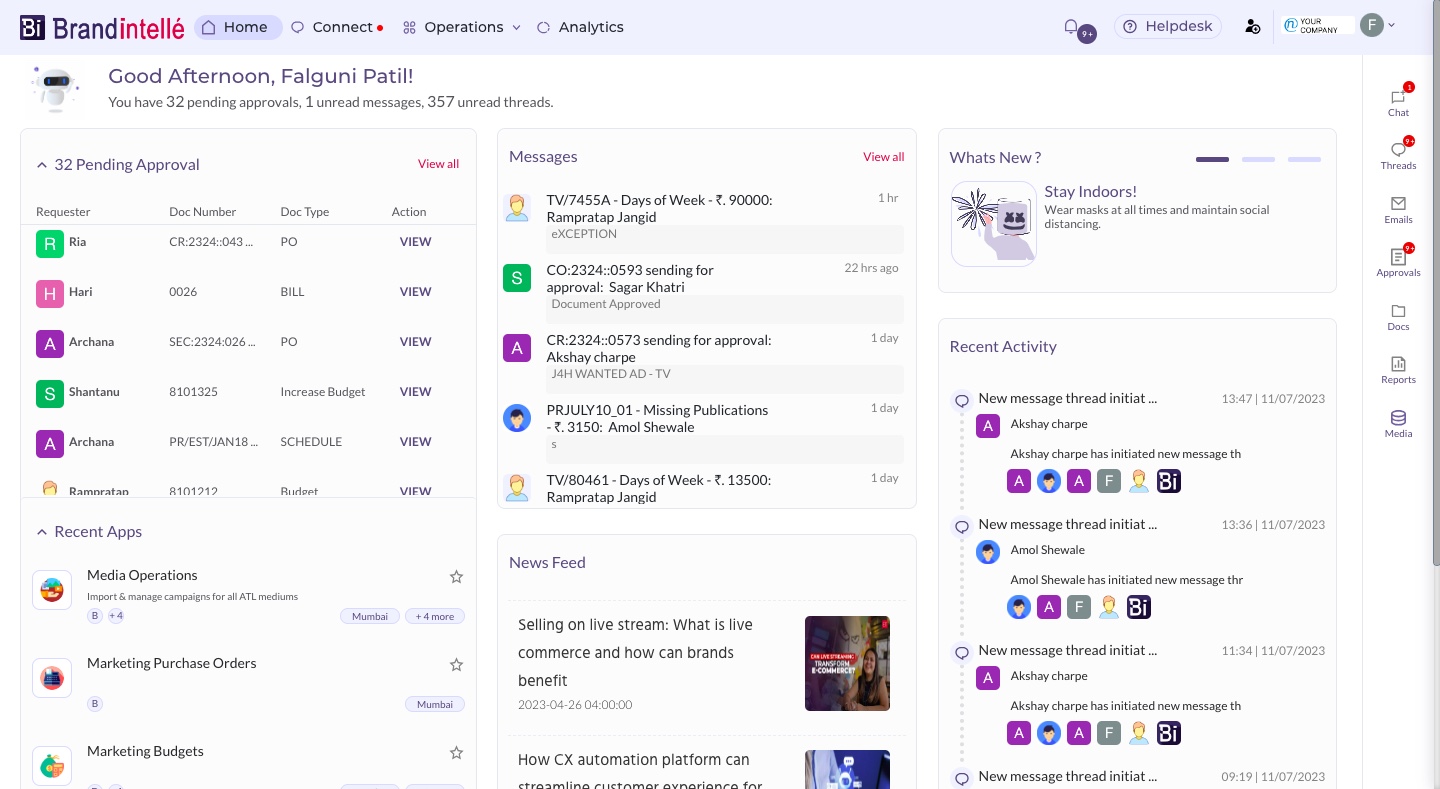This screenshot has height=789, width=1440.
Task: Click doc number 8101325
Action: click(193, 392)
